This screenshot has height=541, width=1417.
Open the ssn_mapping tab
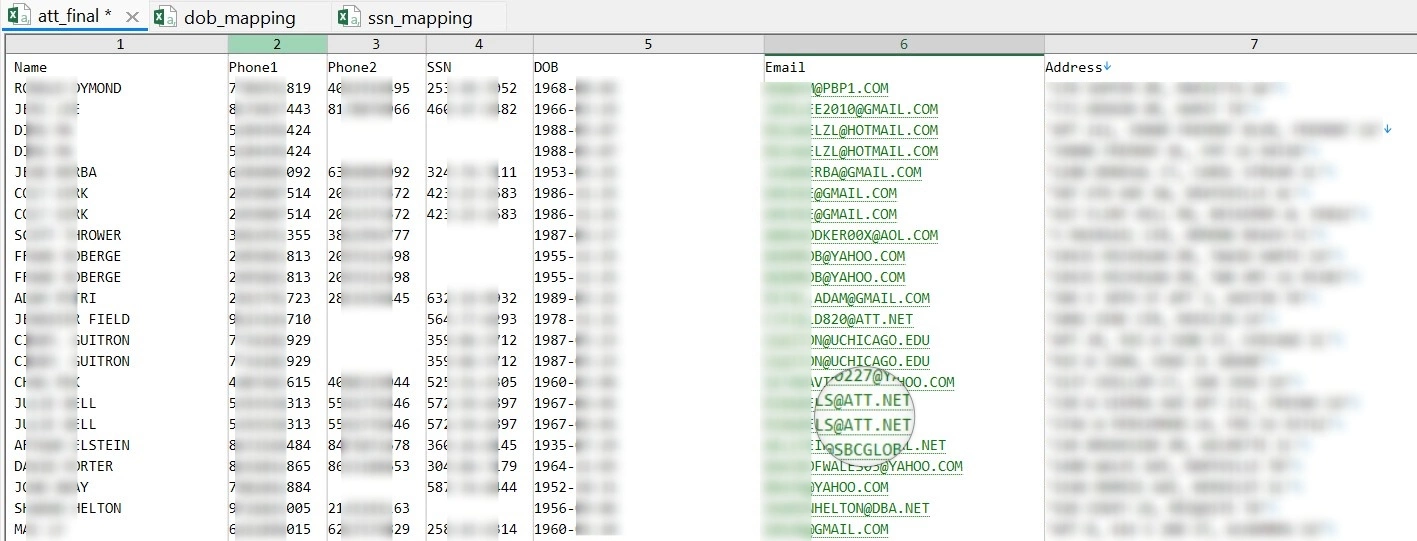click(x=420, y=17)
